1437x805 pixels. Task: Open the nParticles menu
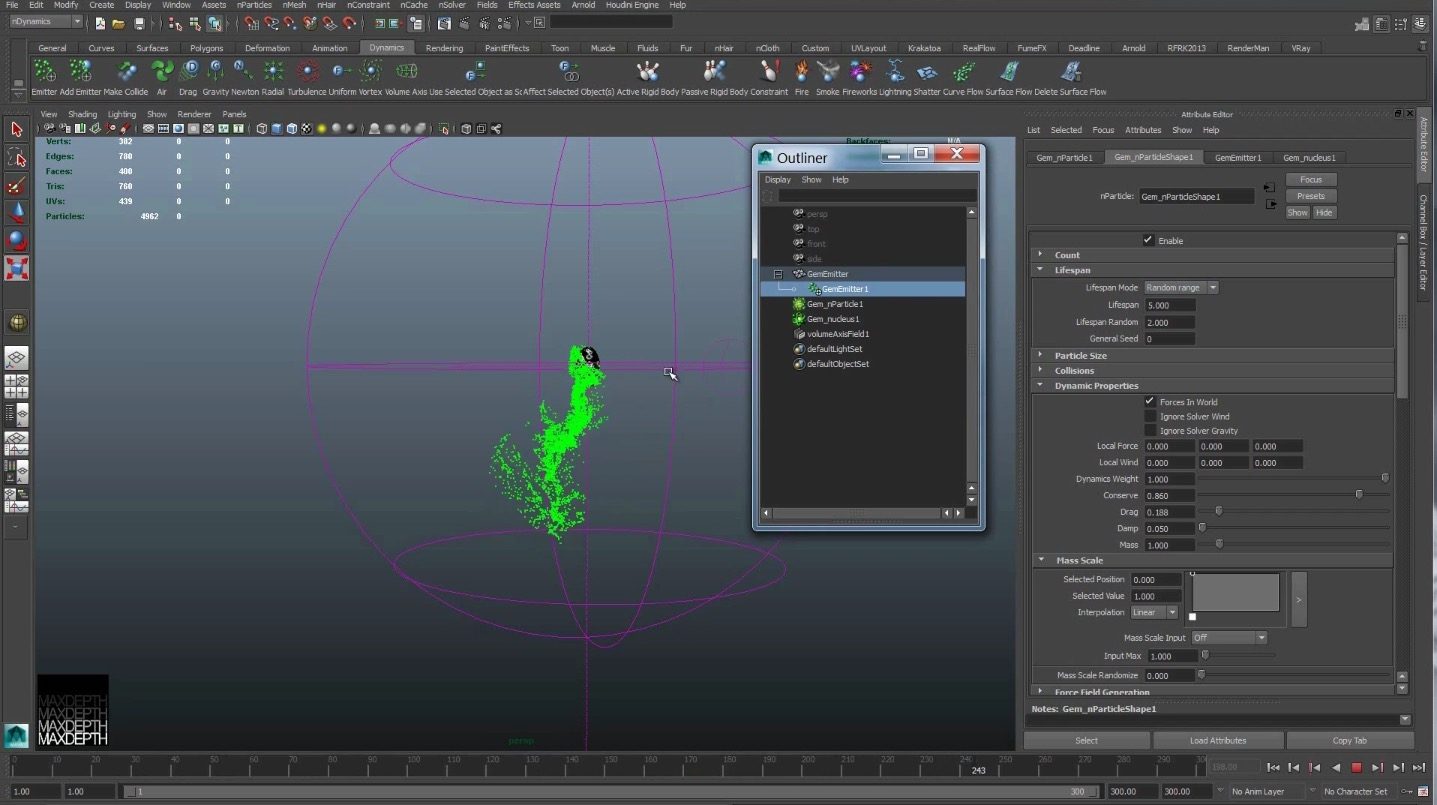(254, 5)
